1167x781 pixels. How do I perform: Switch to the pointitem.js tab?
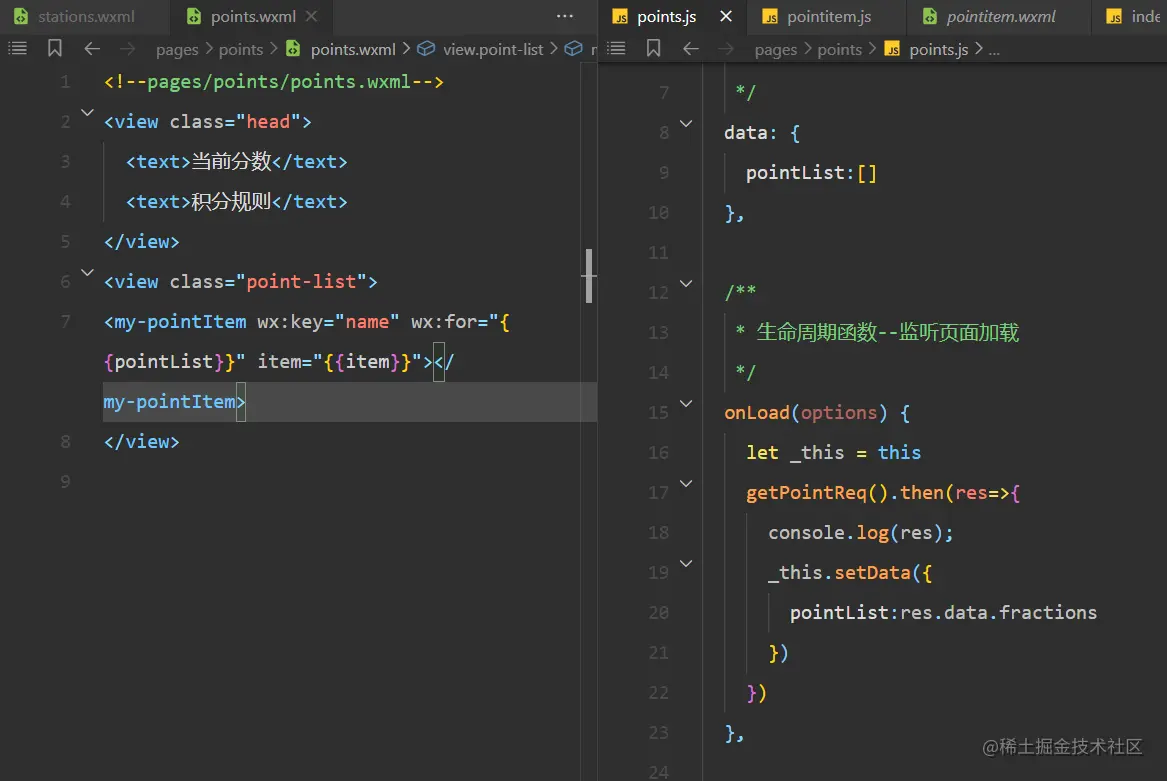point(828,16)
